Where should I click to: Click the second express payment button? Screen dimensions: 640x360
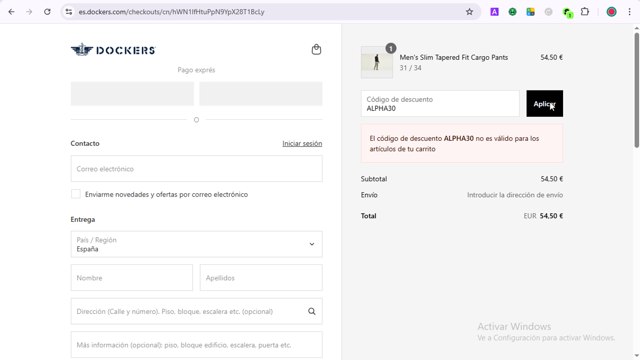tap(261, 93)
